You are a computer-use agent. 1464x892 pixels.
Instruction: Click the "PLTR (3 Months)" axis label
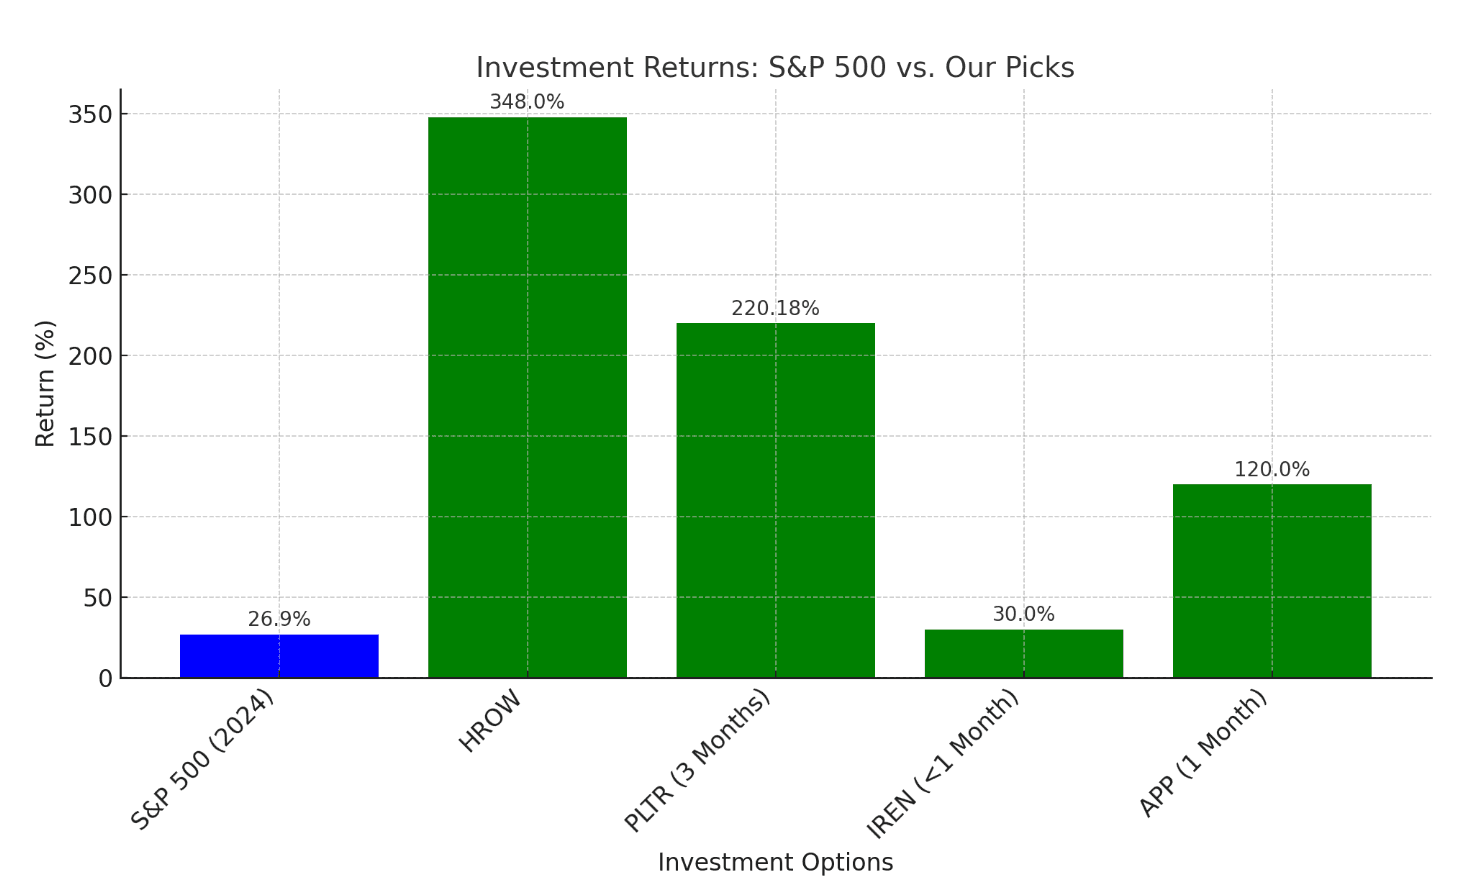point(698,760)
